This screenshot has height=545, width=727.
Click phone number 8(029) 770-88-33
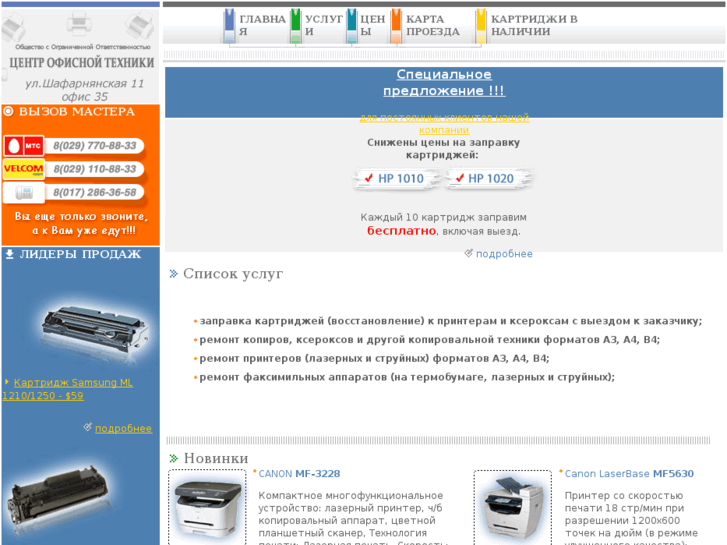pos(95,146)
